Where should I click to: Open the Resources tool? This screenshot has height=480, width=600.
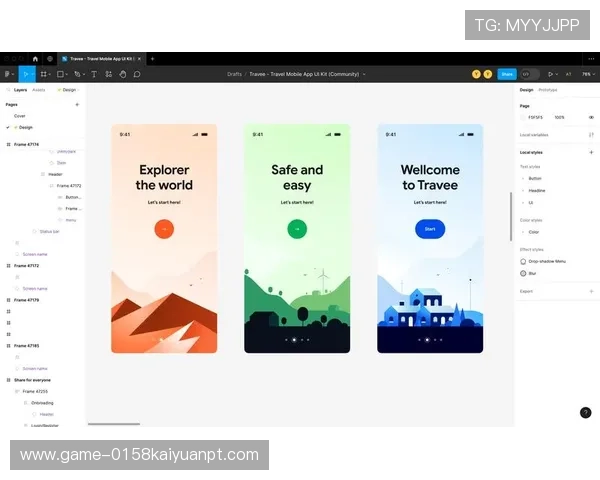(x=109, y=74)
